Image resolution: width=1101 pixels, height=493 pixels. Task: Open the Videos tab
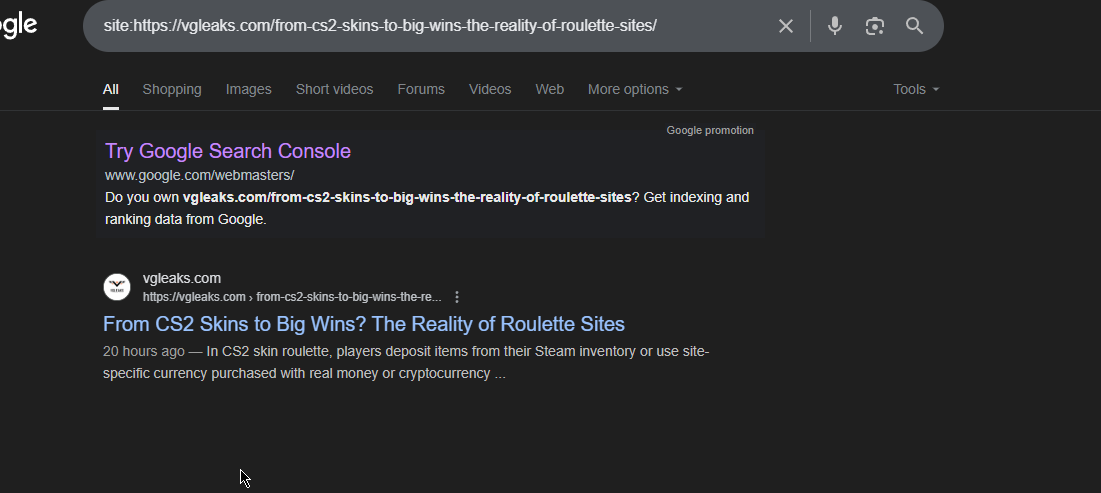tap(490, 89)
